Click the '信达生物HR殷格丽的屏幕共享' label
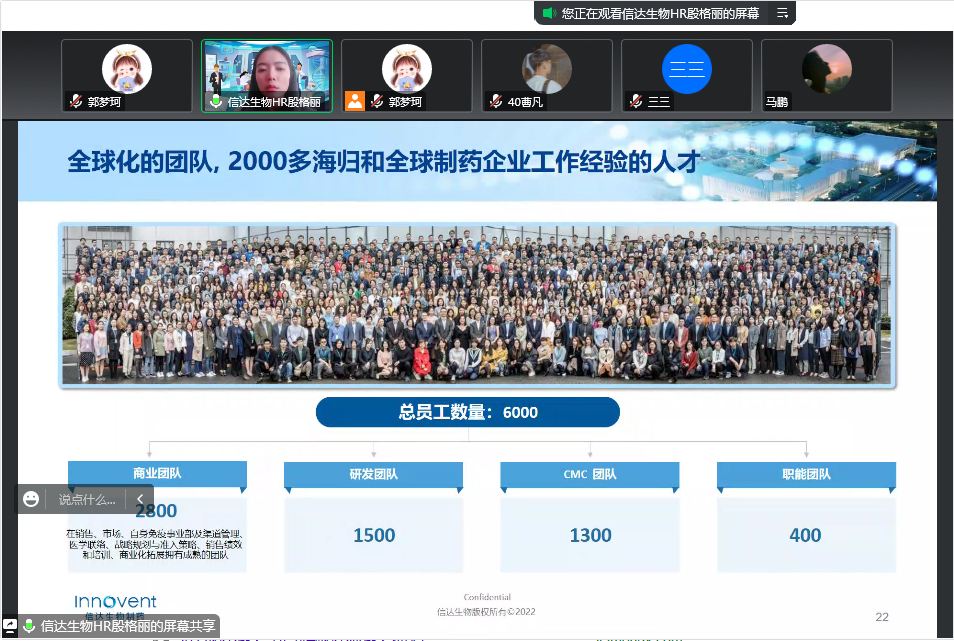 pyautogui.click(x=128, y=626)
